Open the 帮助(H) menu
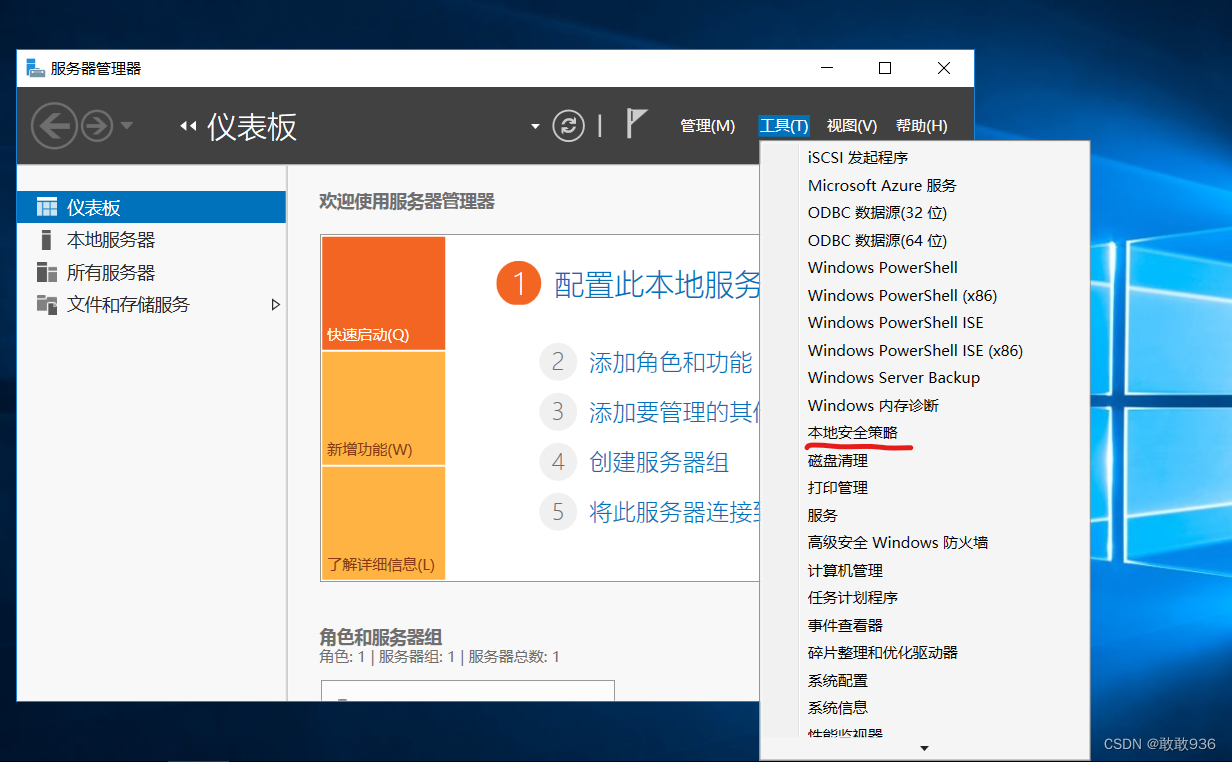The width and height of the screenshot is (1232, 762). (x=922, y=126)
